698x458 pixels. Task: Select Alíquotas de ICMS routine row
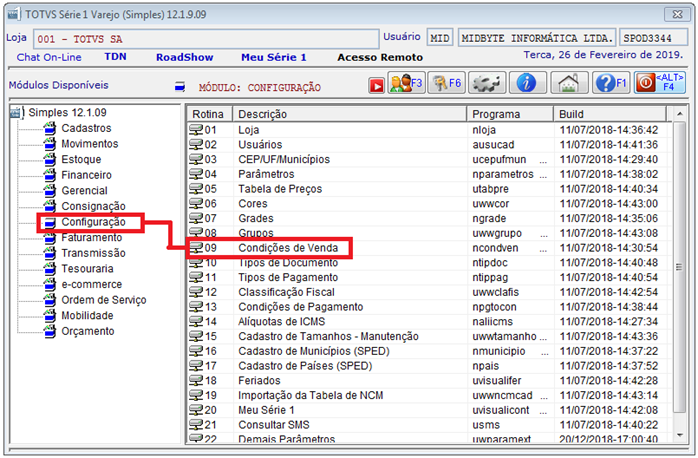pyautogui.click(x=428, y=321)
